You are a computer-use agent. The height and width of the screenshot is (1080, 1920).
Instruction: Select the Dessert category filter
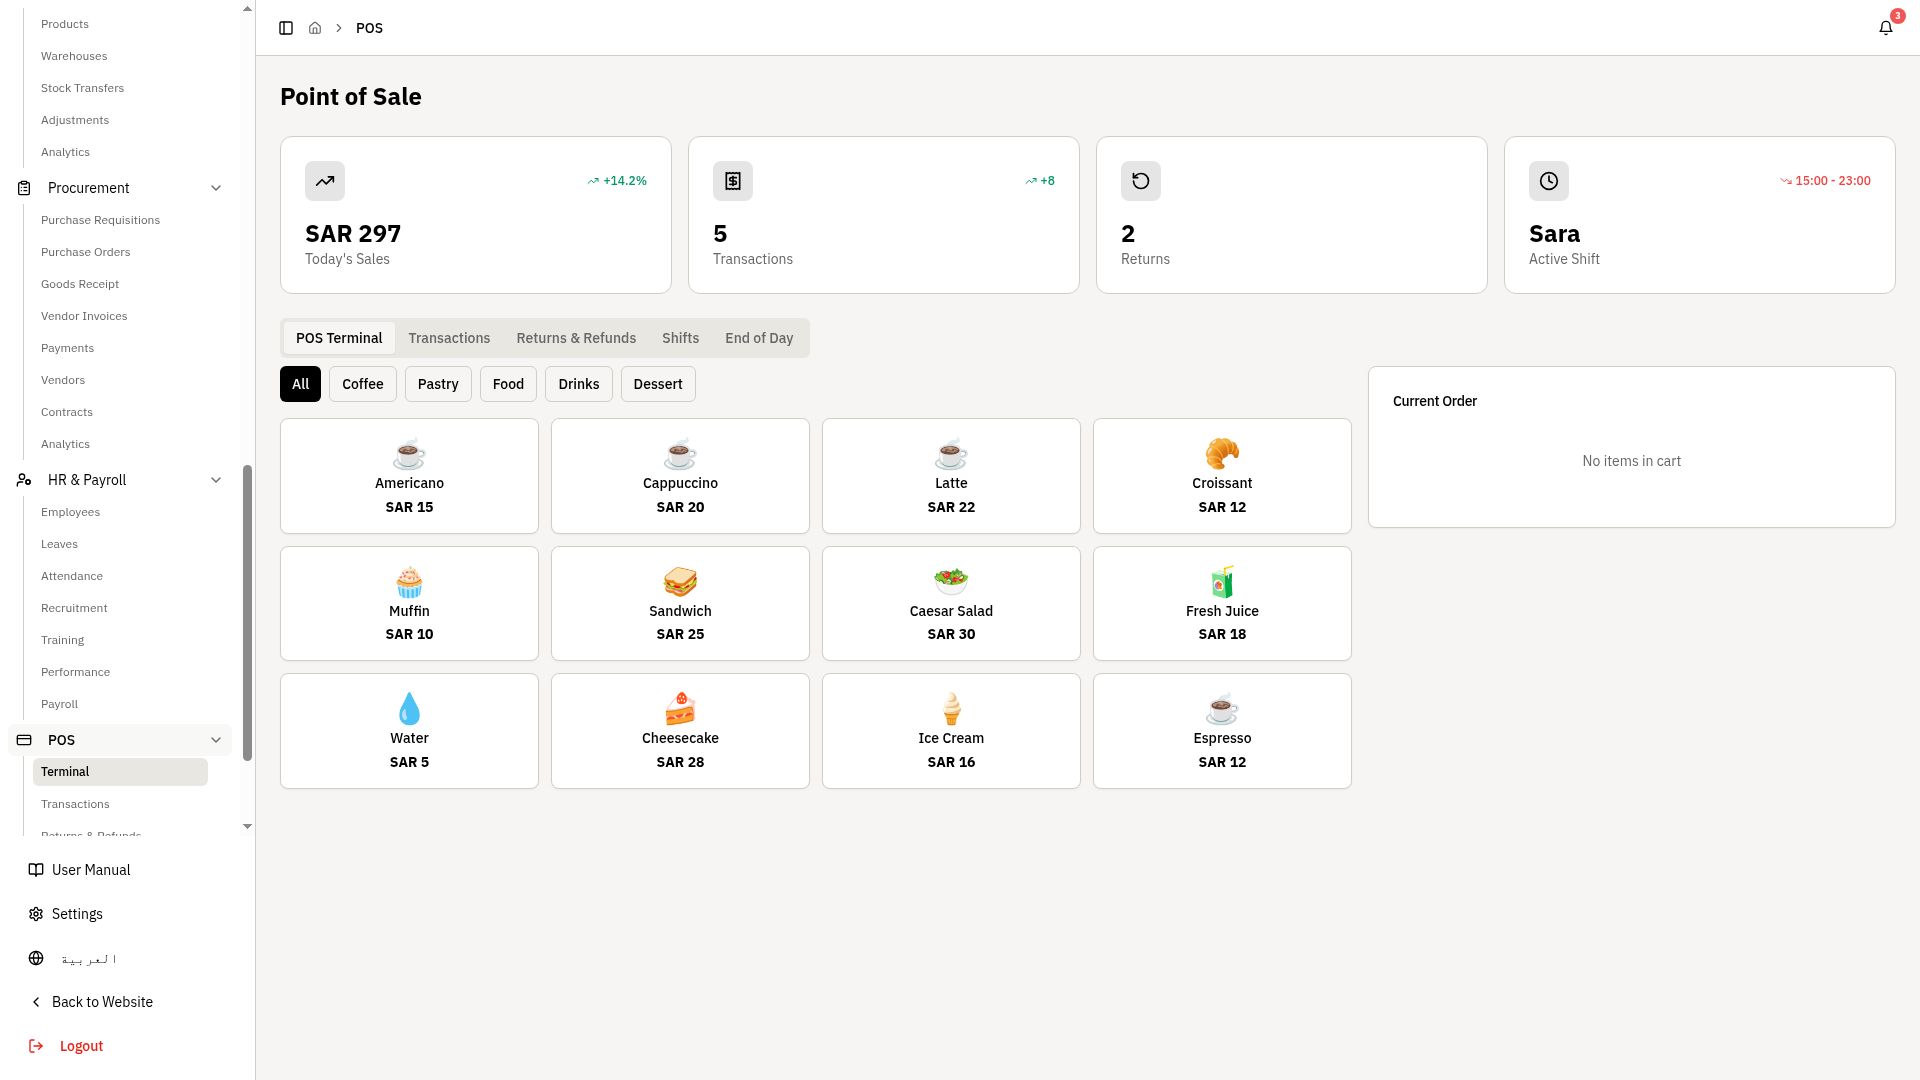pos(658,384)
